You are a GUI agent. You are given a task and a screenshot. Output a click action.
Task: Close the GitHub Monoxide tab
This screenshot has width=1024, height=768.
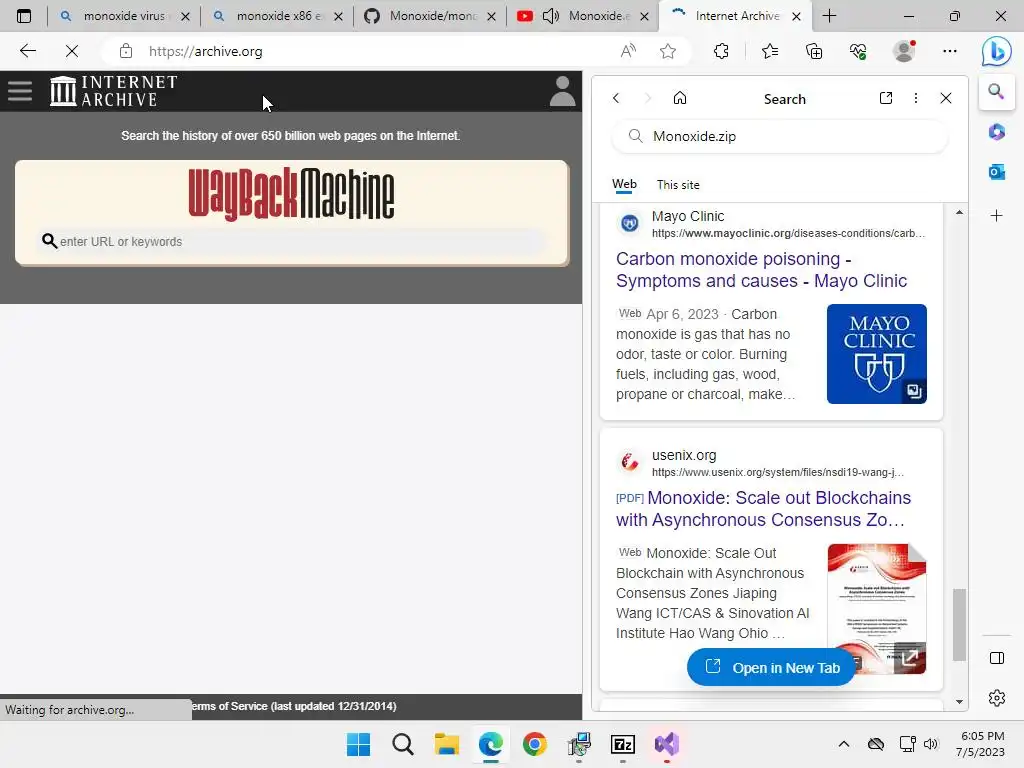pyautogui.click(x=491, y=16)
